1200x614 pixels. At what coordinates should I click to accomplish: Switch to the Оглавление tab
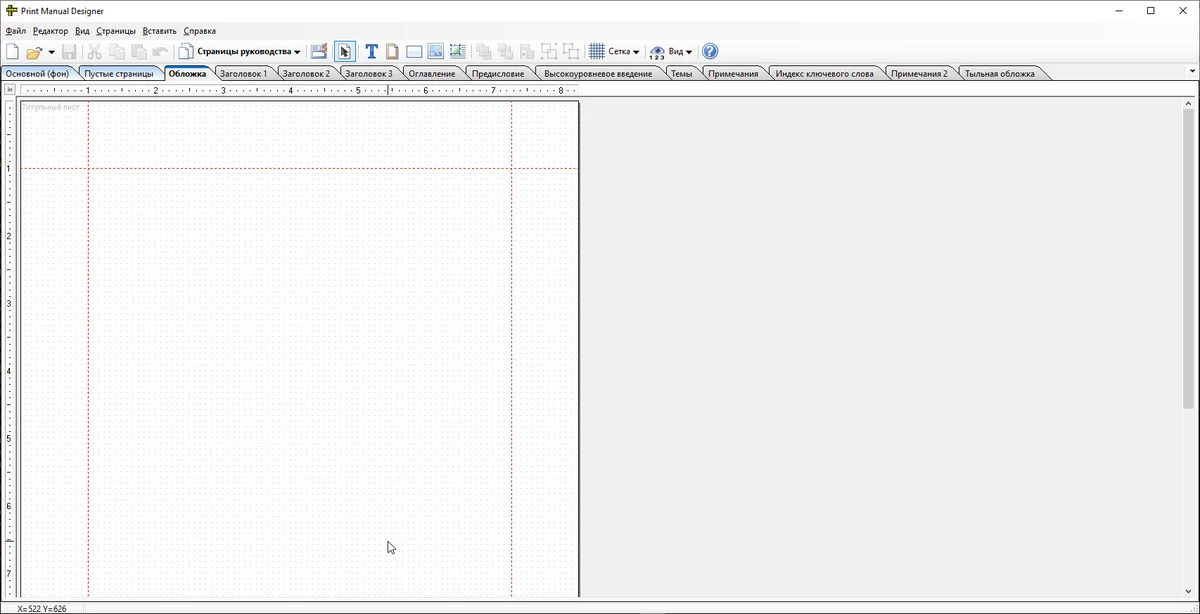[x=432, y=73]
